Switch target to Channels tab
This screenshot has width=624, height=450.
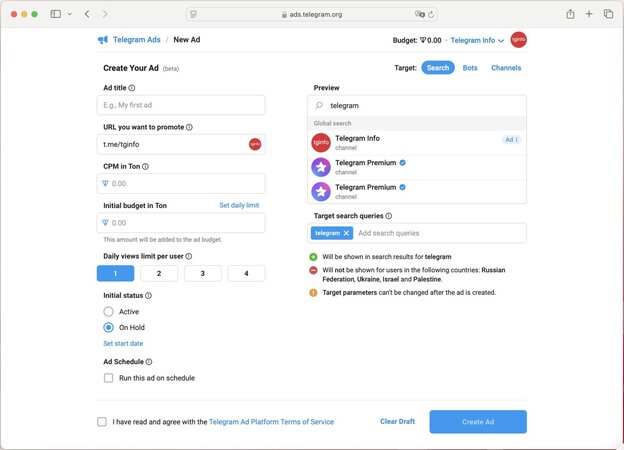[505, 68]
